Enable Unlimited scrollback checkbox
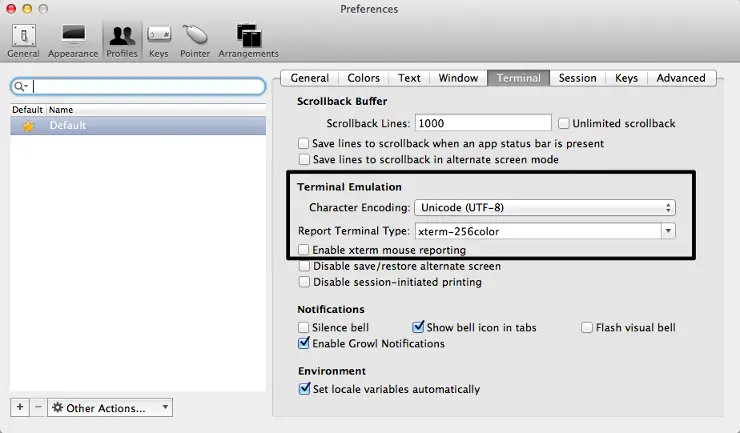Viewport: 740px width, 433px height. pos(564,123)
